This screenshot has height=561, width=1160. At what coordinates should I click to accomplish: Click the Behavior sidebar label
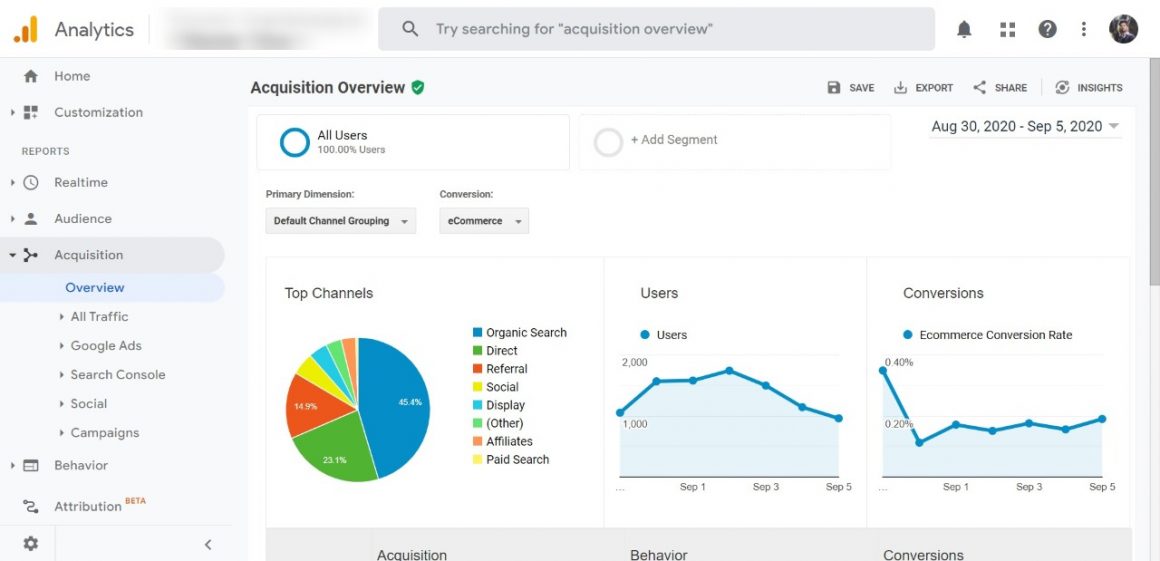[81, 466]
